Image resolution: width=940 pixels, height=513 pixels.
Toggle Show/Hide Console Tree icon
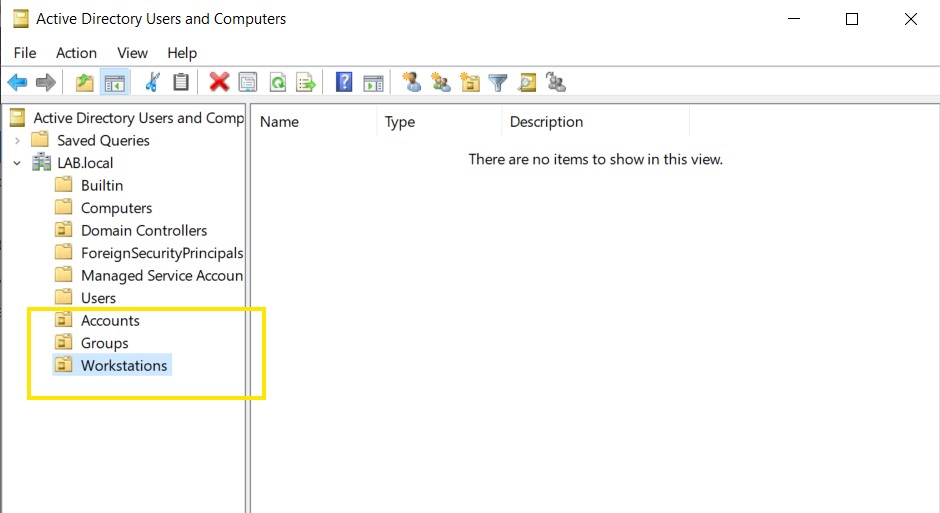[115, 82]
